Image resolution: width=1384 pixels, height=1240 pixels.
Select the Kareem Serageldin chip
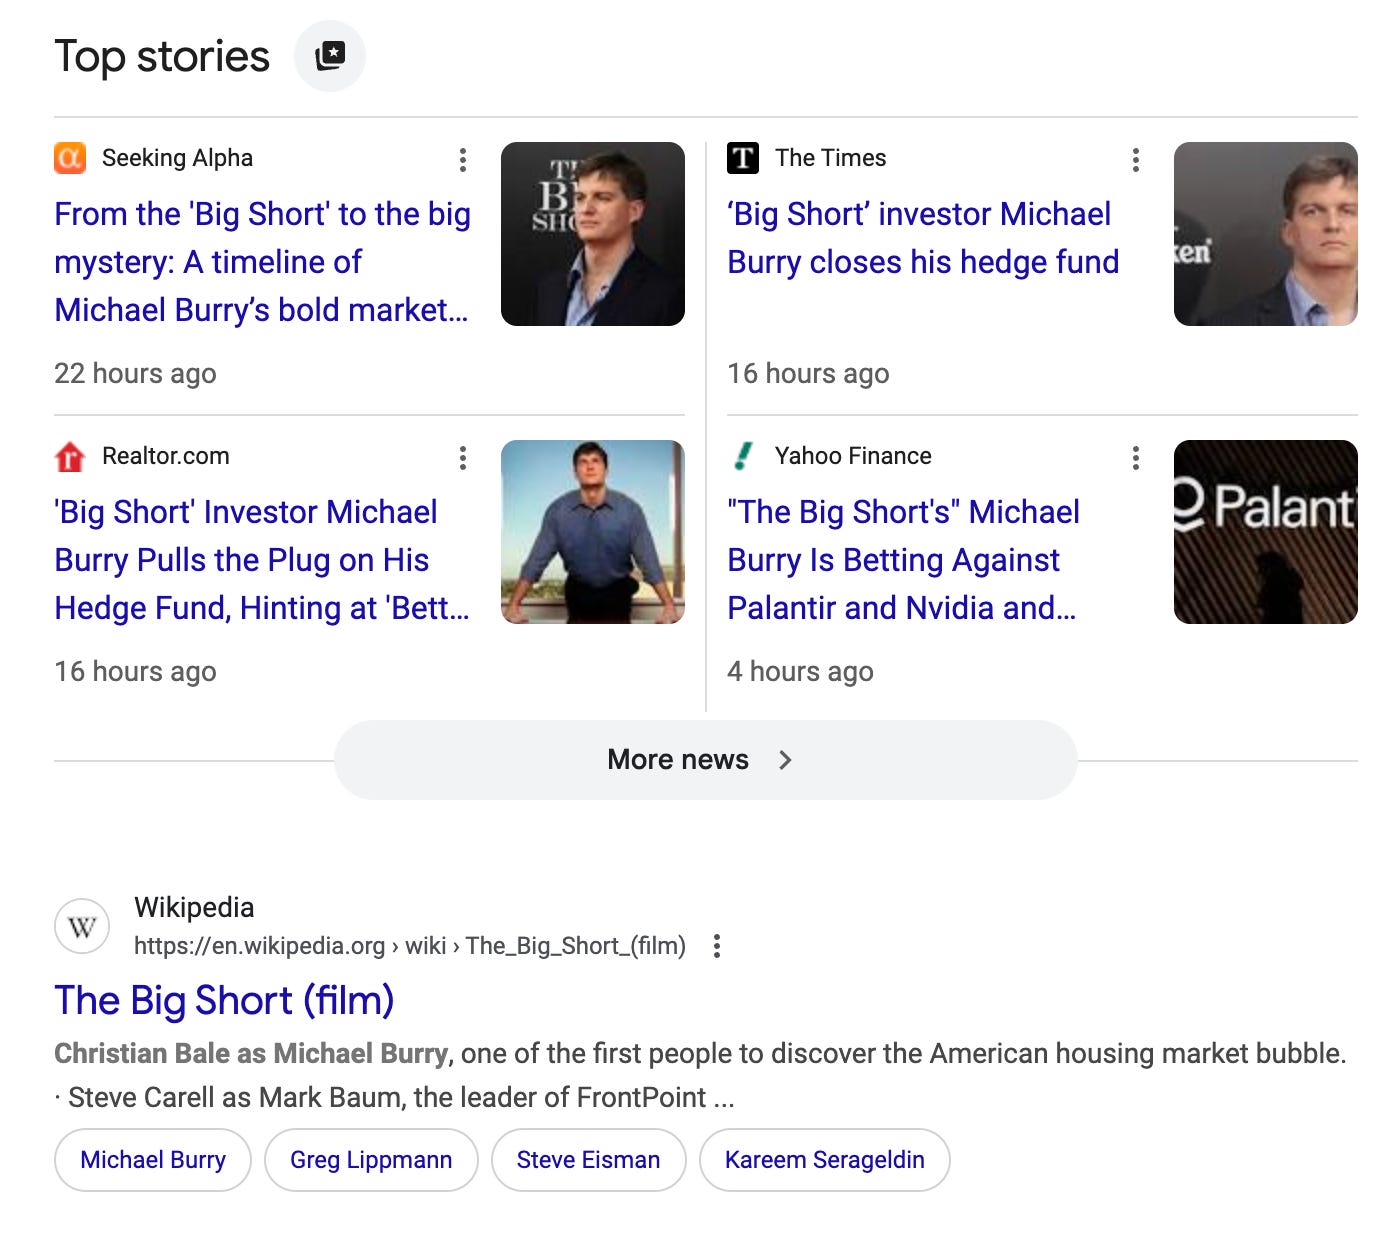pos(824,1160)
